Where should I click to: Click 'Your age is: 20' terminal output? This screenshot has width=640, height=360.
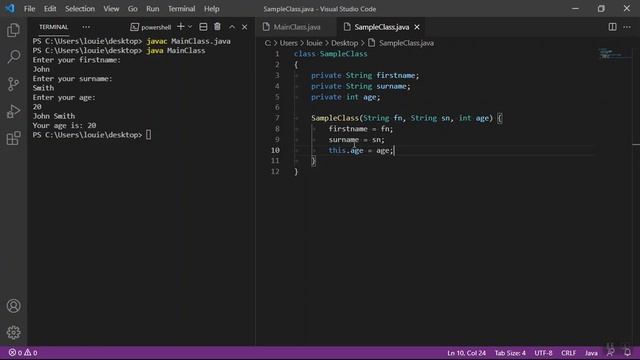pyautogui.click(x=64, y=125)
